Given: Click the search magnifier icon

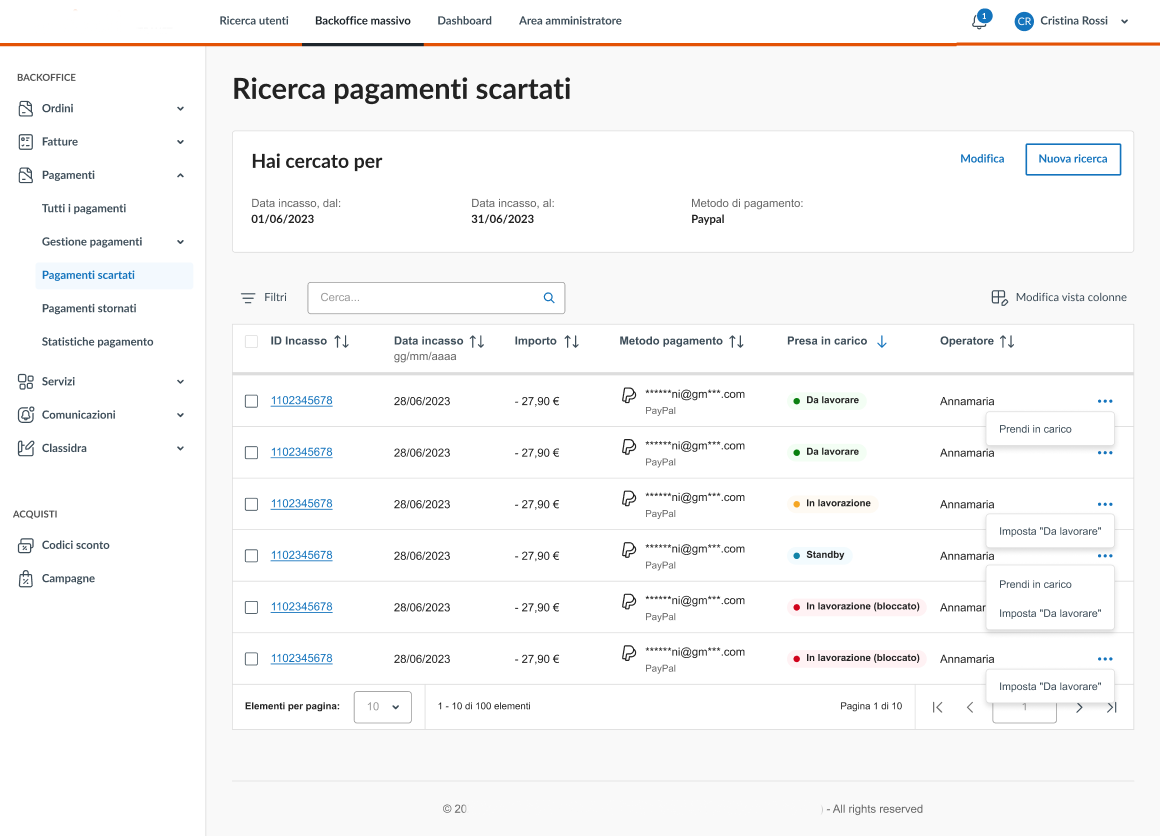Looking at the screenshot, I should point(548,298).
